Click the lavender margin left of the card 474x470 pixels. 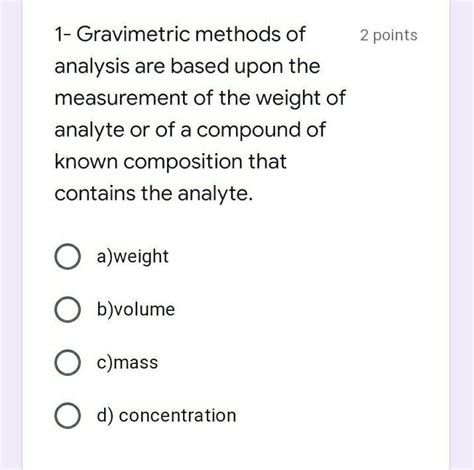(x=11, y=235)
